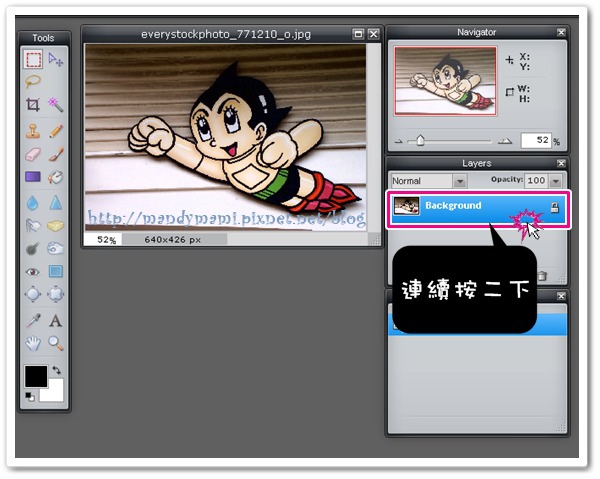Toggle the Background layer lock icon
The width and height of the screenshot is (600, 479).
(x=554, y=207)
